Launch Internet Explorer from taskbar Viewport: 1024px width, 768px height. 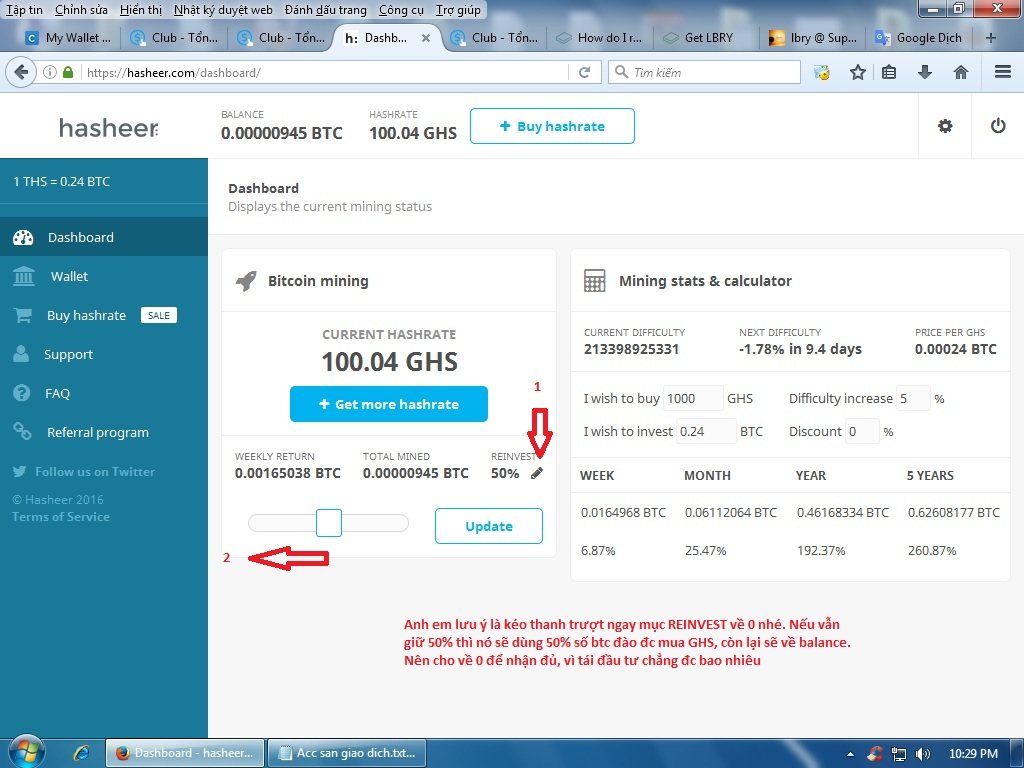pos(81,753)
